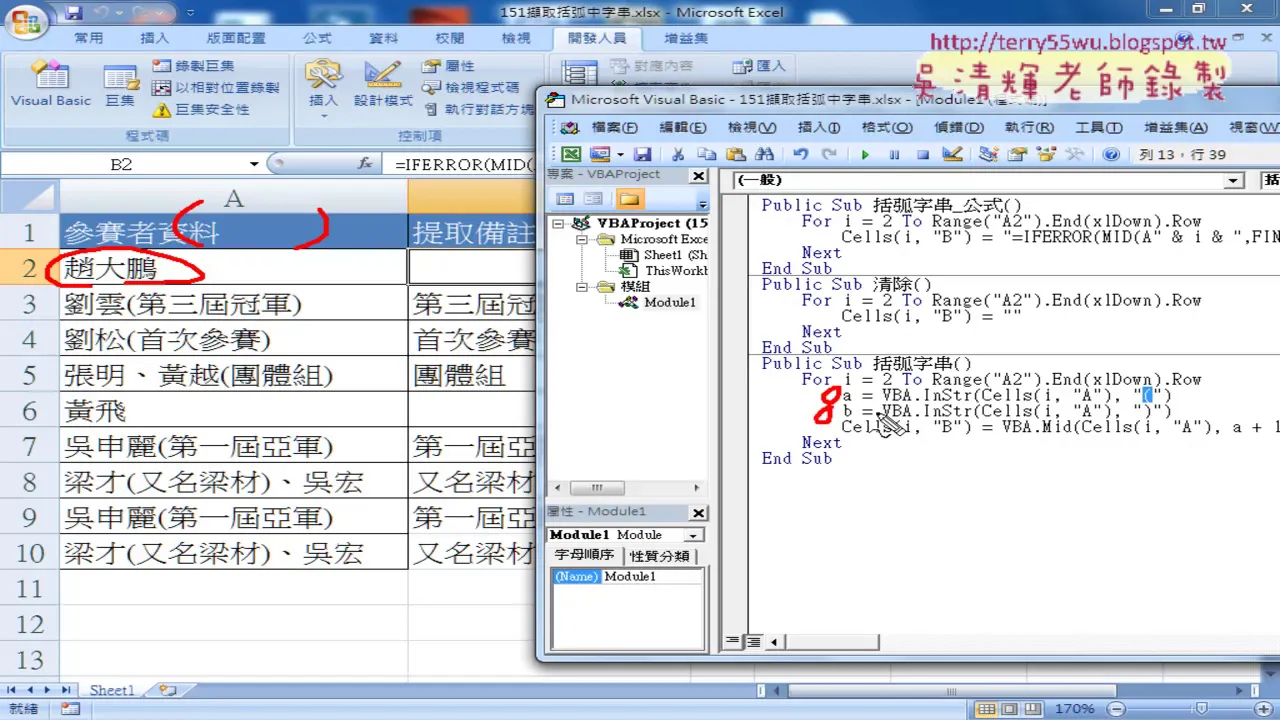Click the Paste icon in VBA toolbar
This screenshot has height=720, width=1280.
(736, 154)
